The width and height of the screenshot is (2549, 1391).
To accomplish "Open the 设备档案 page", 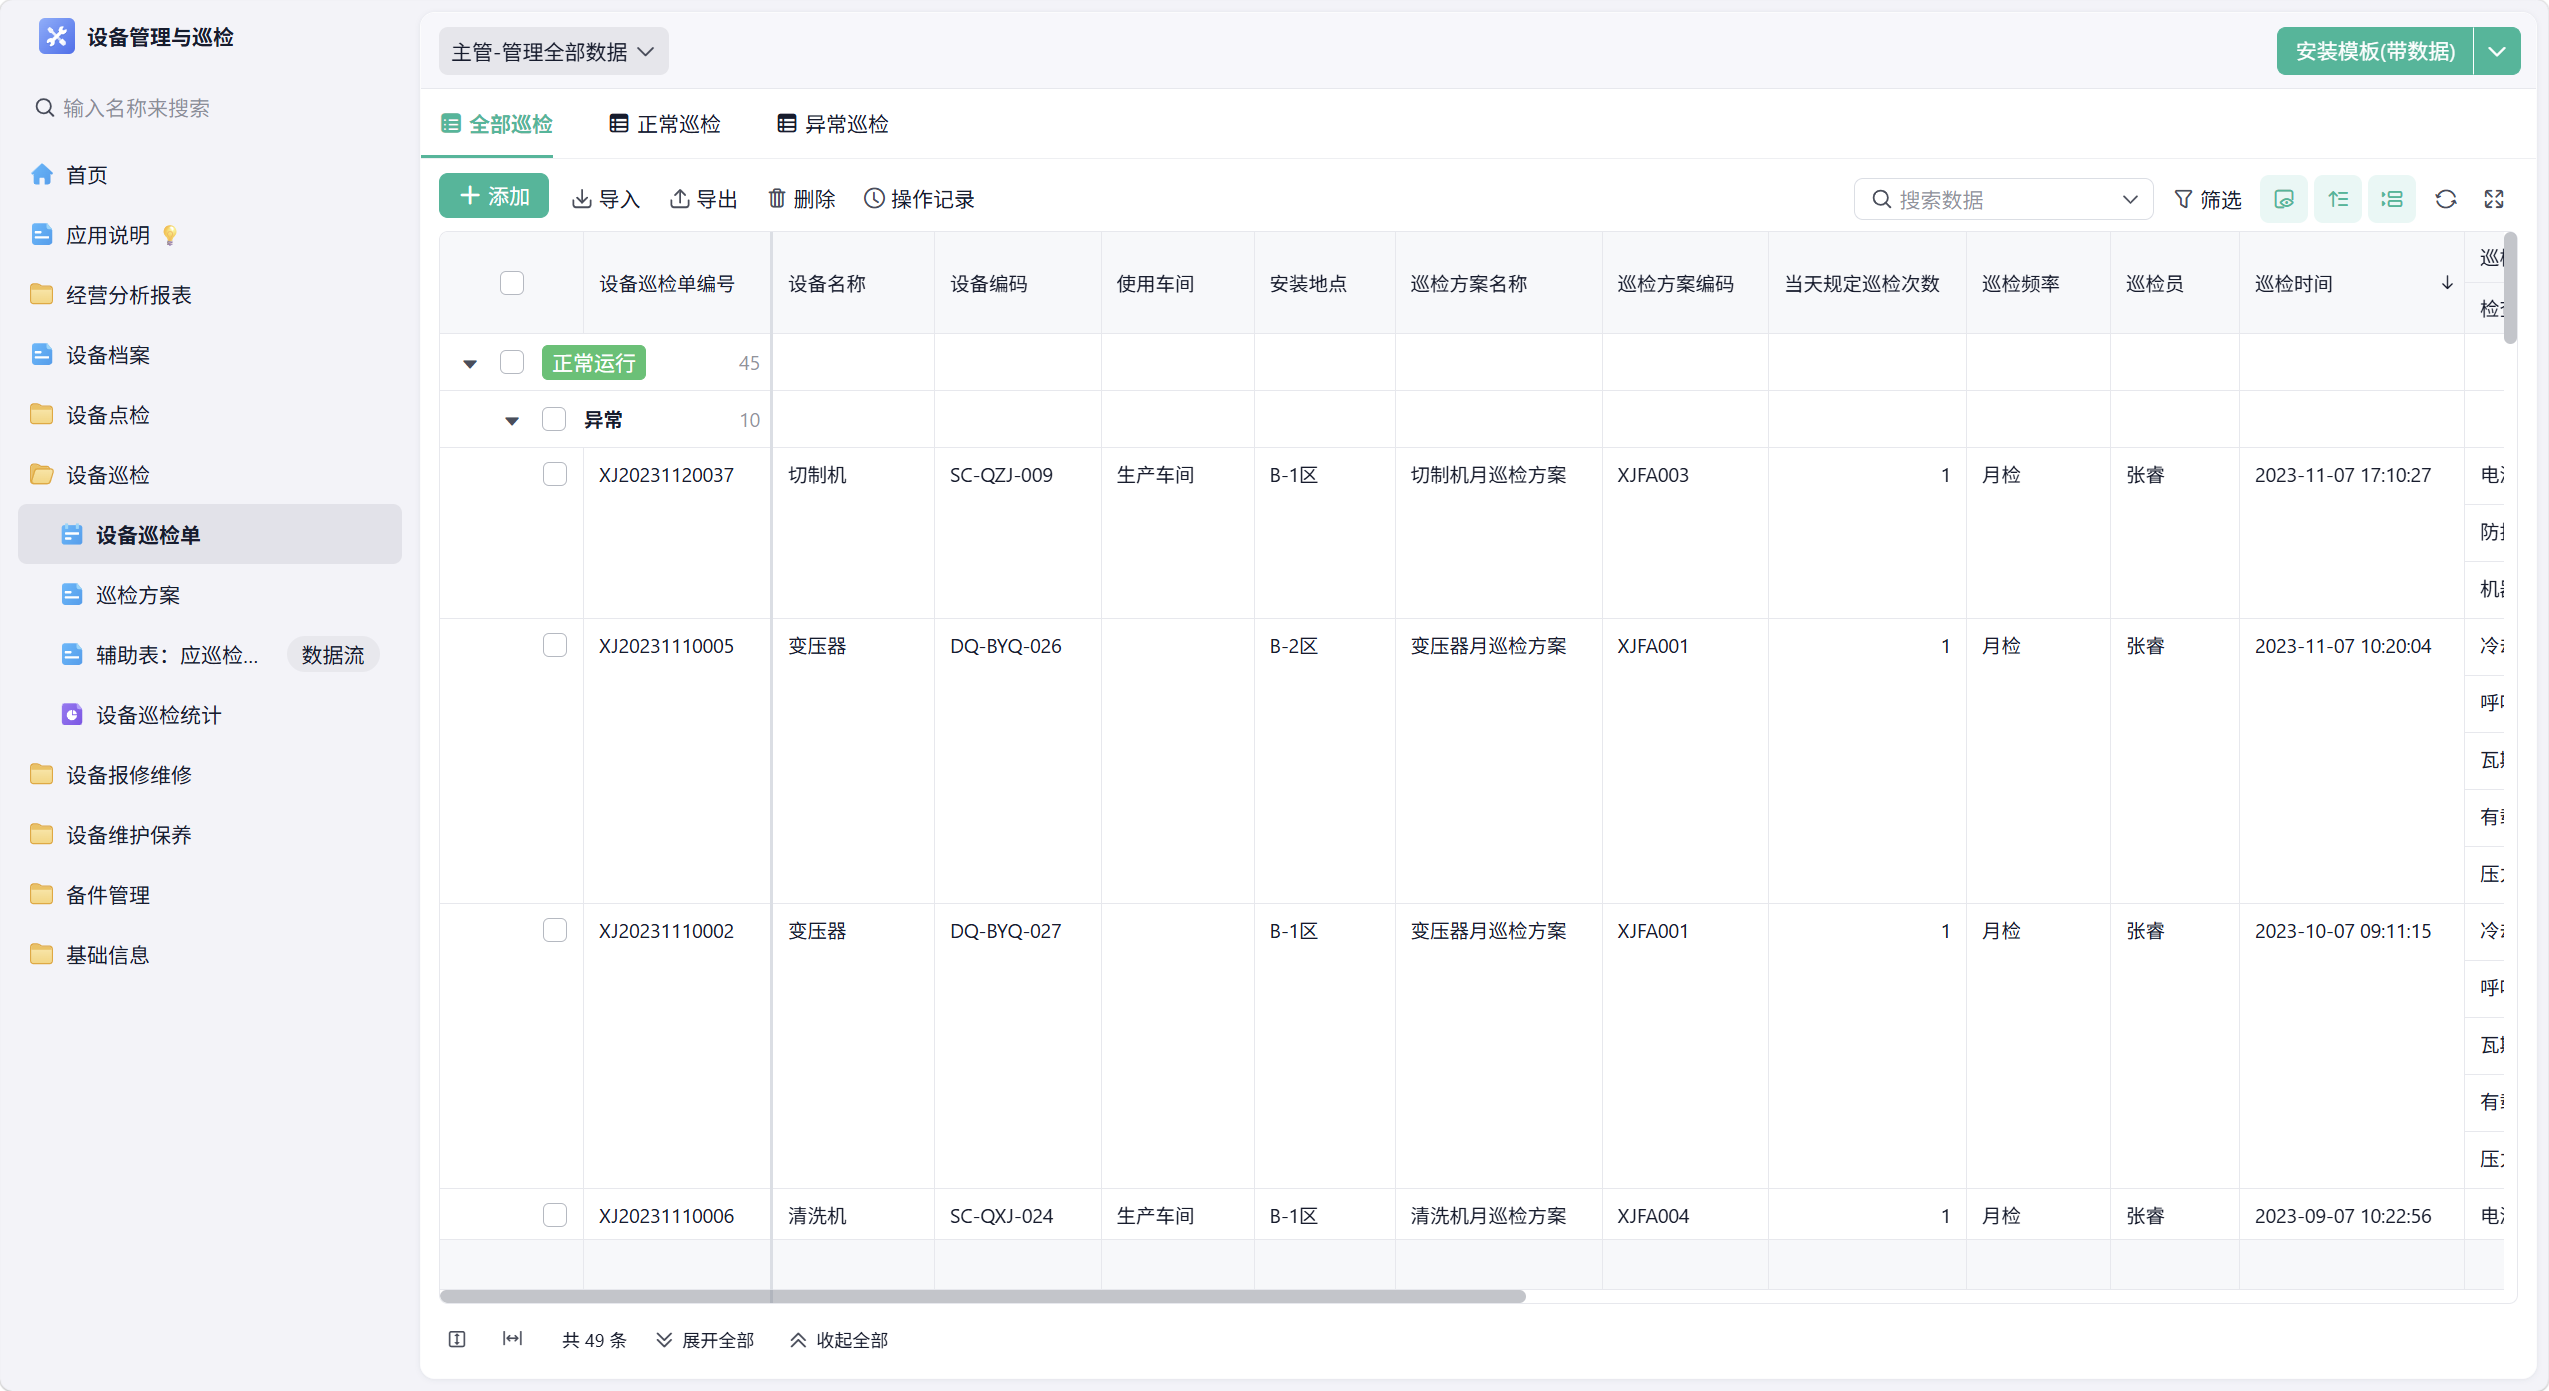I will point(108,355).
